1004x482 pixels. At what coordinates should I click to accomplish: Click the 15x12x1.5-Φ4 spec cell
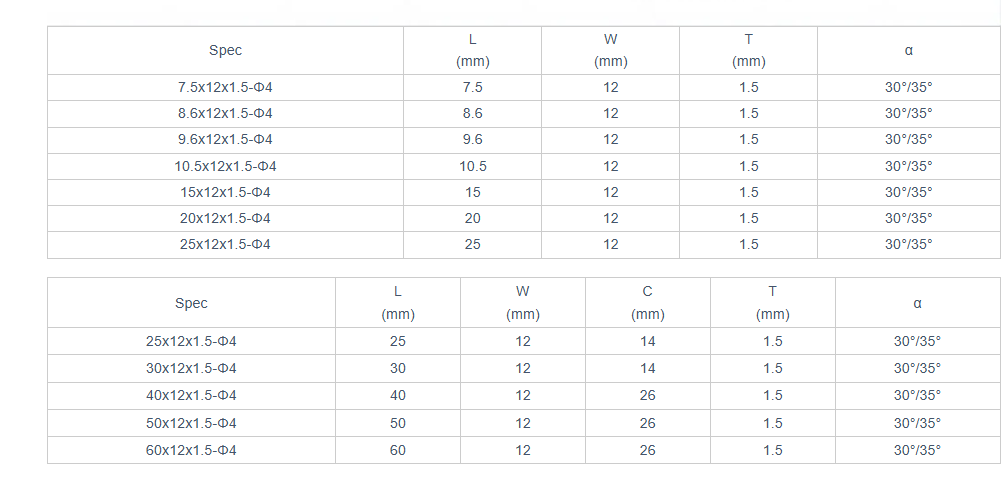click(x=225, y=192)
